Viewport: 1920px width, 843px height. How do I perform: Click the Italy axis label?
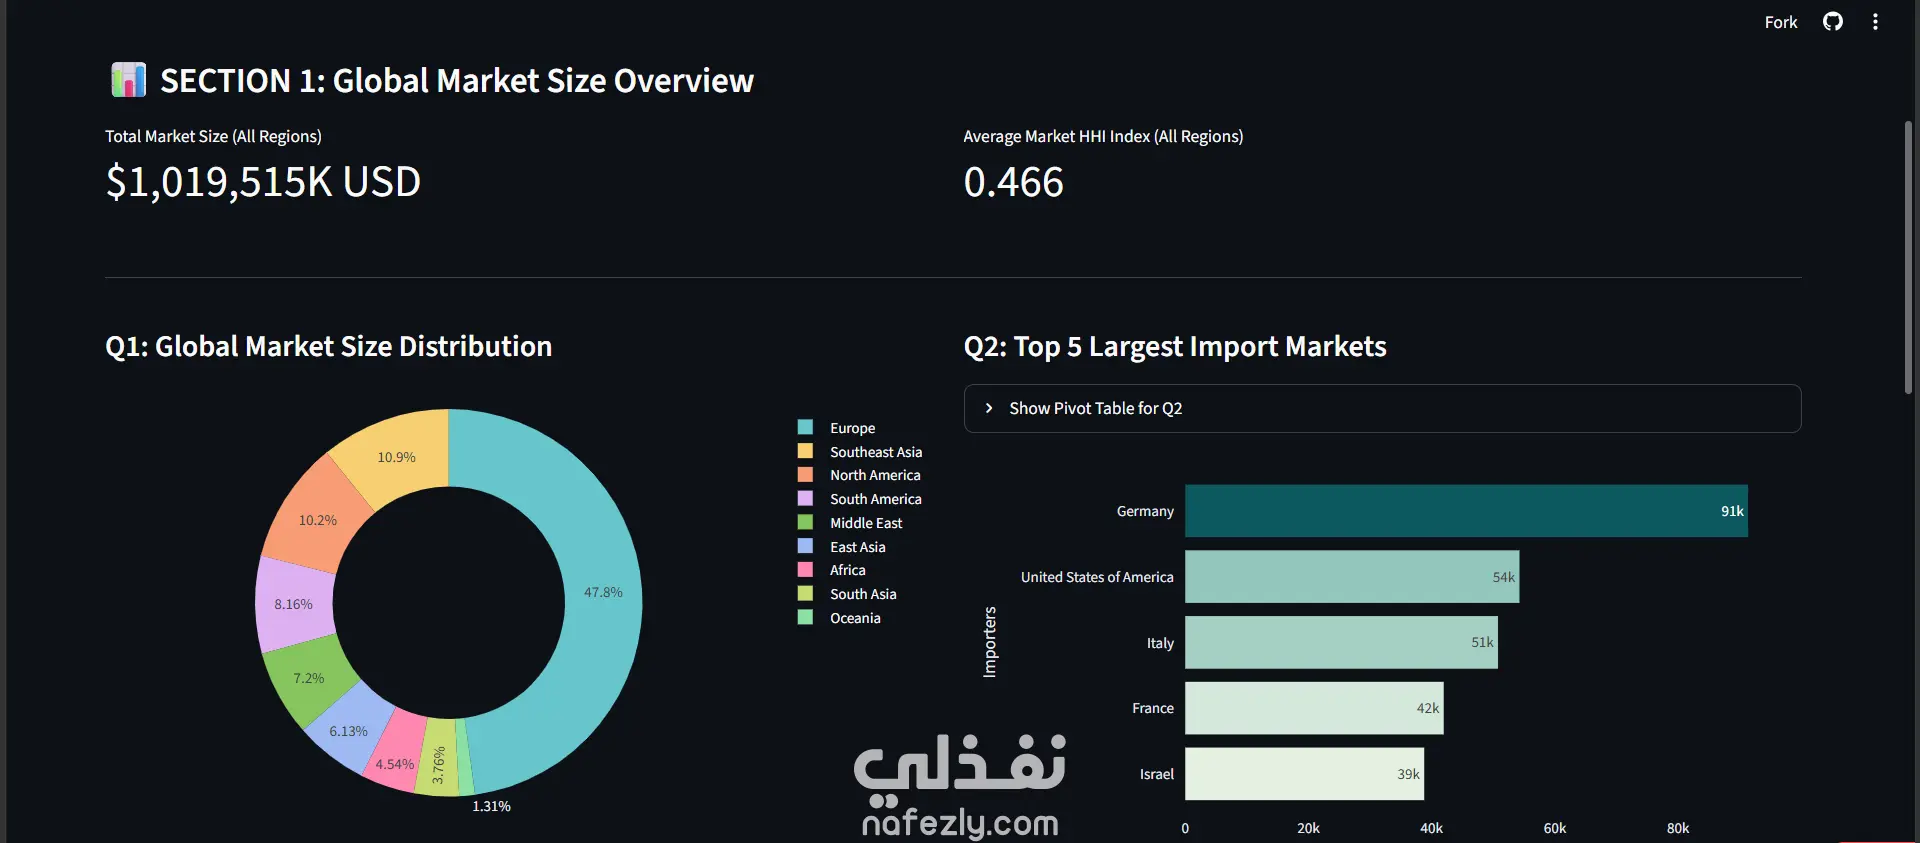pyautogui.click(x=1160, y=643)
